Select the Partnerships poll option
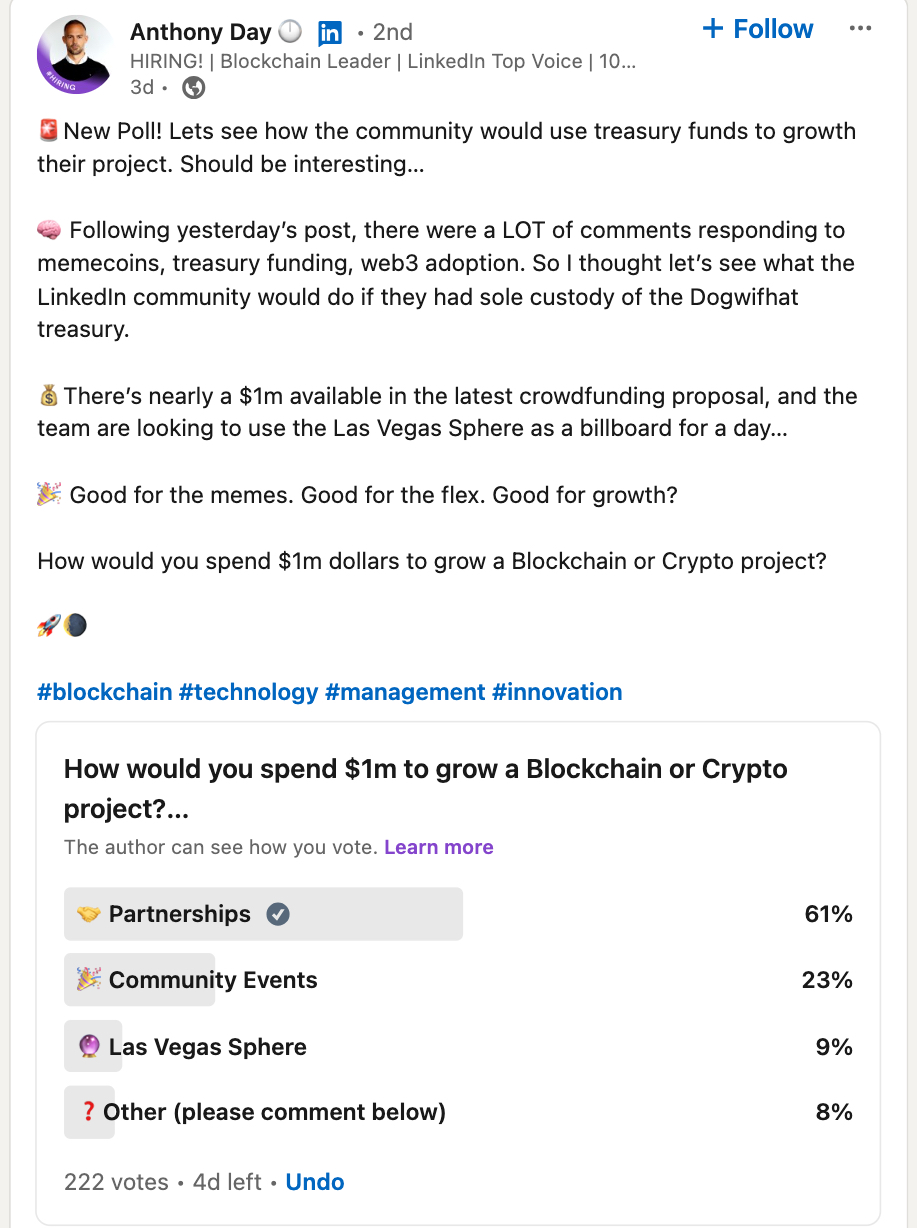The image size is (917, 1228). [x=180, y=914]
